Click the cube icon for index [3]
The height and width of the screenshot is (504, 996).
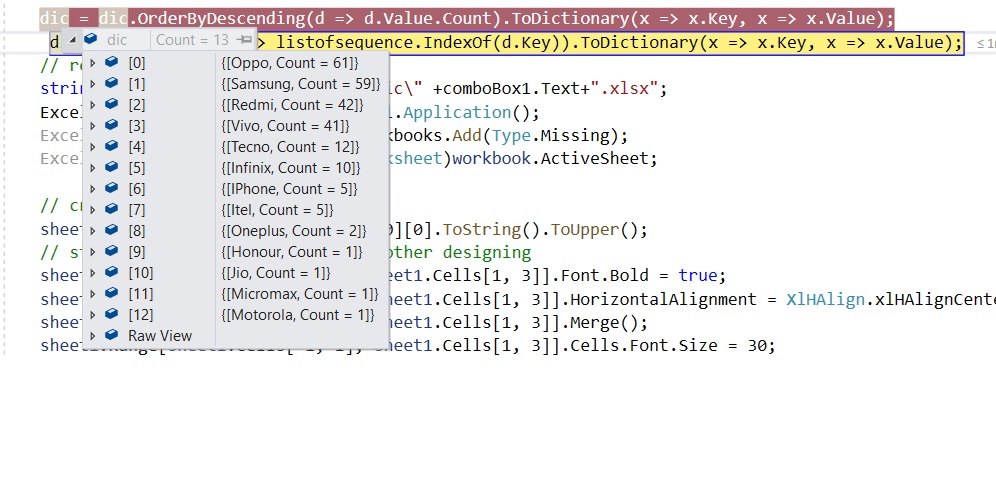[112, 125]
